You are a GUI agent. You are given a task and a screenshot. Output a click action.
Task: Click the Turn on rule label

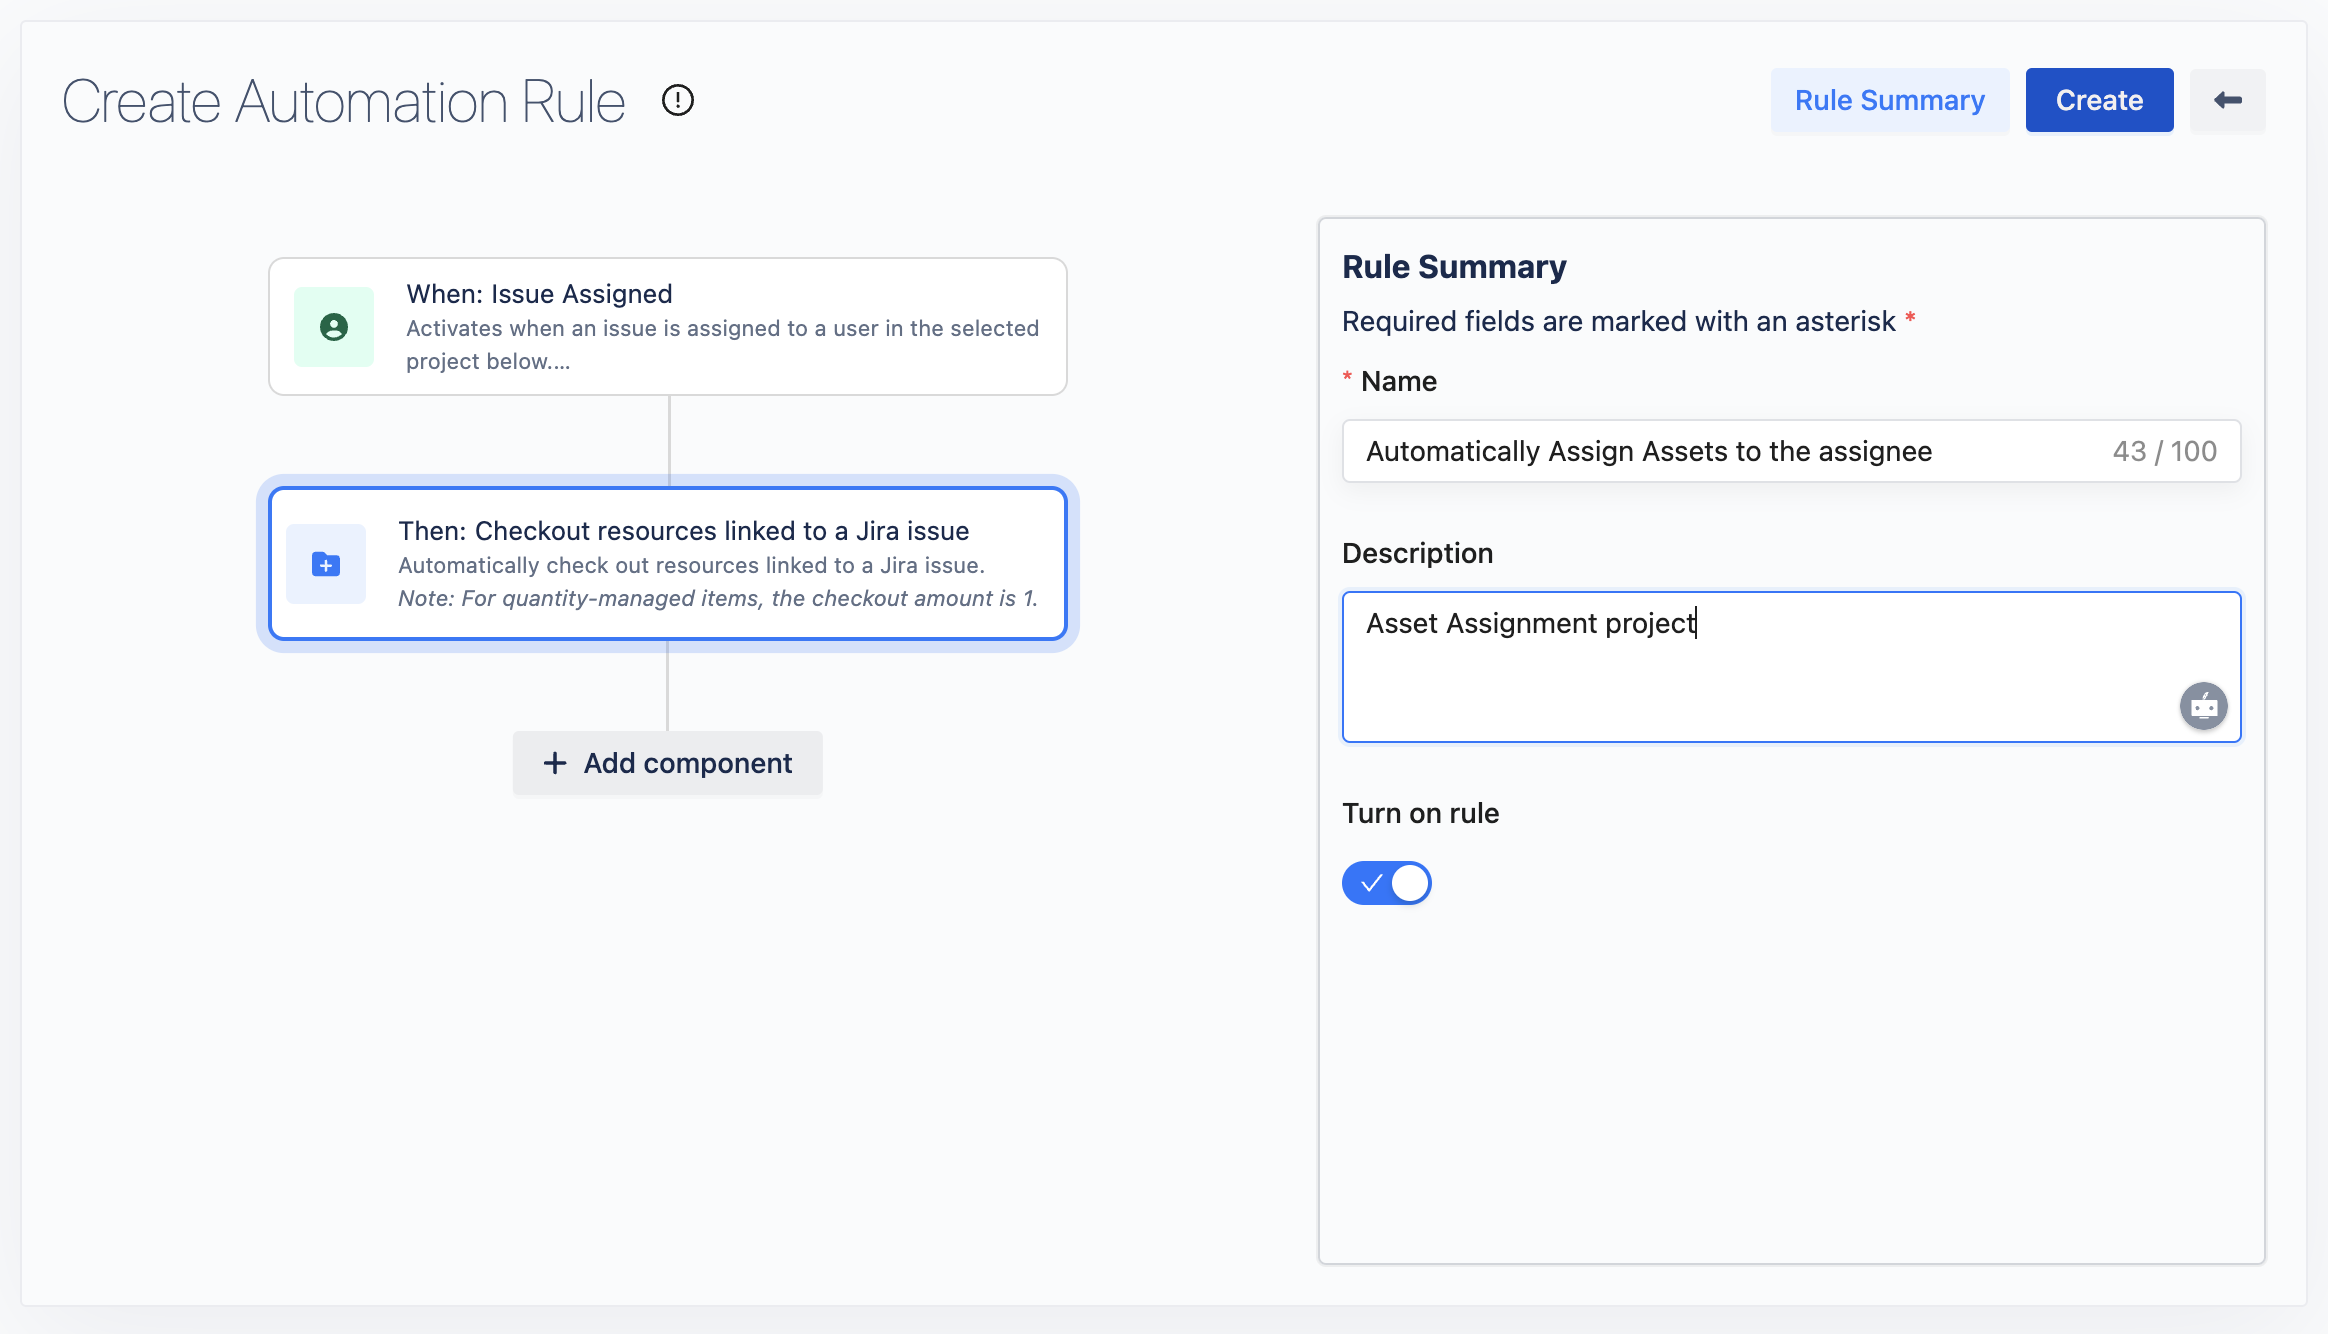click(x=1420, y=813)
